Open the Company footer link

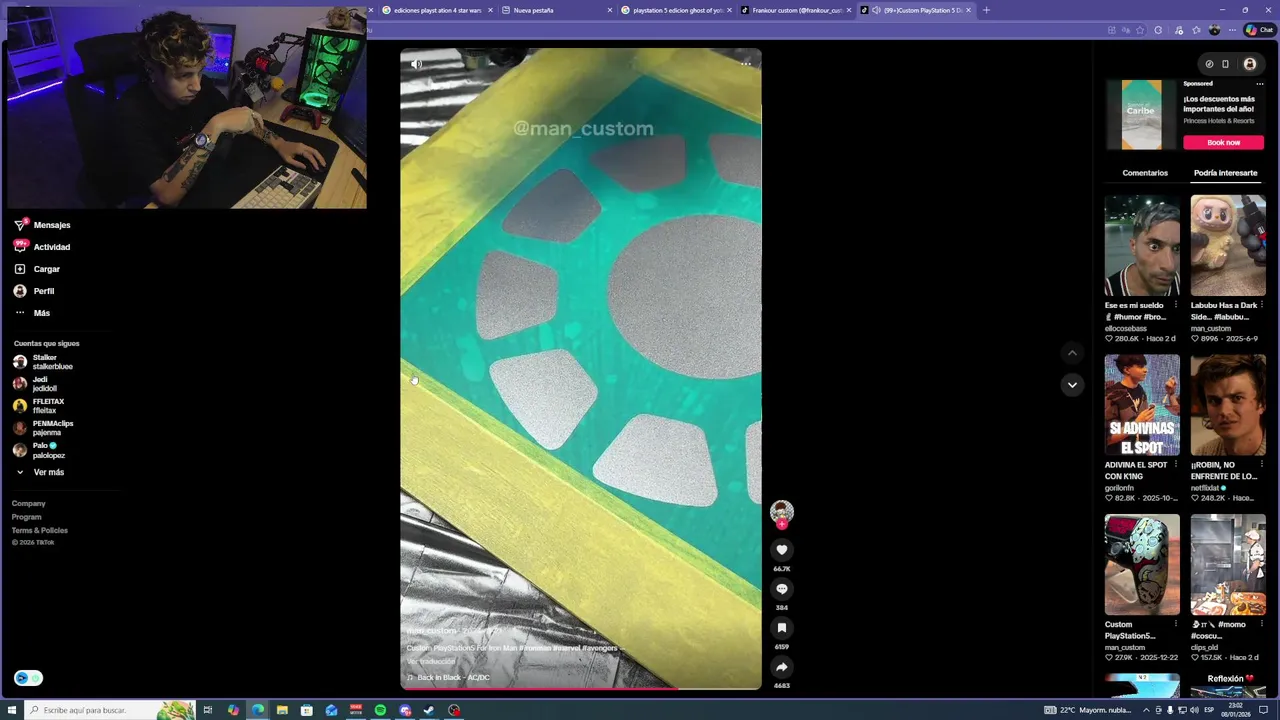[x=28, y=504]
